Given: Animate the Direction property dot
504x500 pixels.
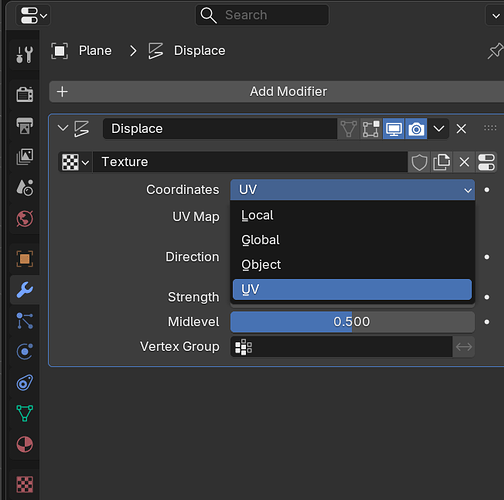Looking at the screenshot, I should tap(487, 257).
